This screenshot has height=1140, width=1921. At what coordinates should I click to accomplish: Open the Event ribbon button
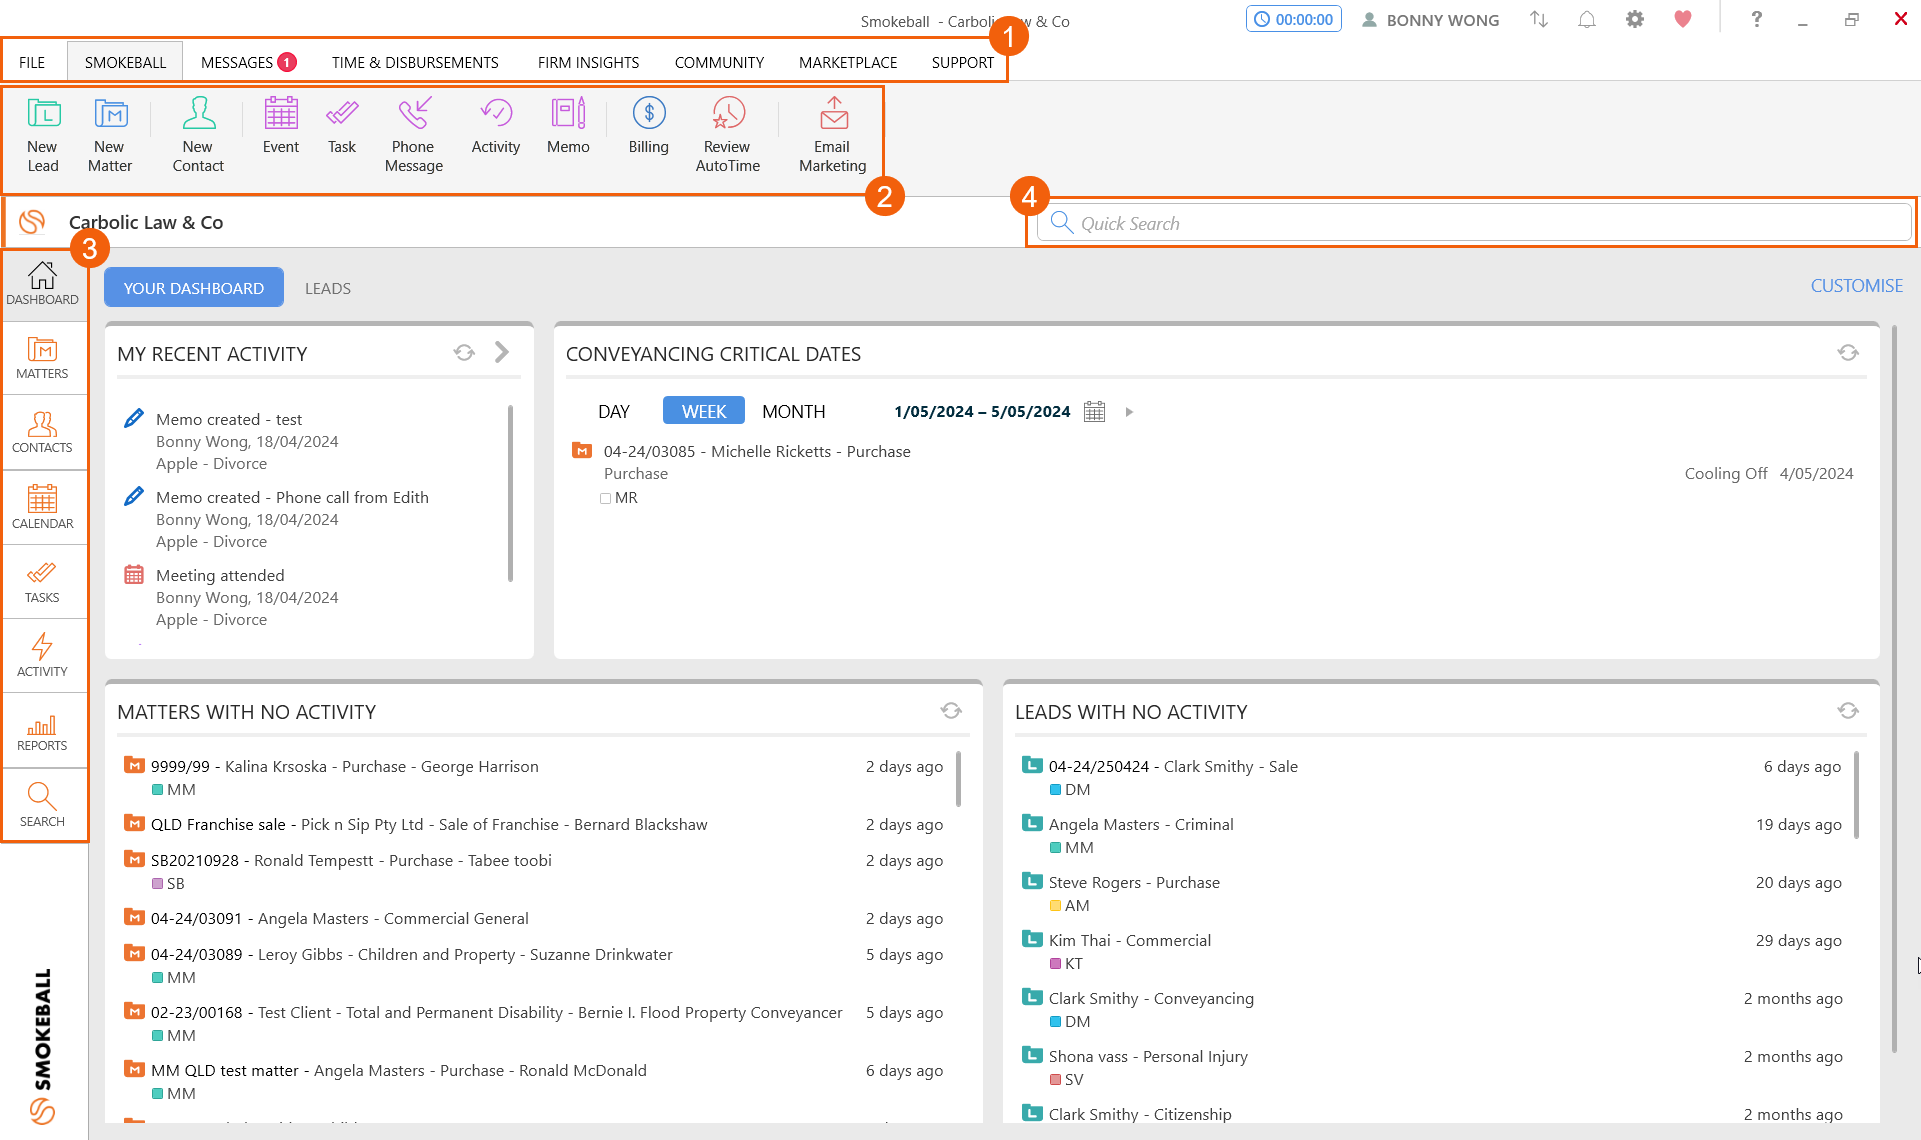click(x=281, y=126)
